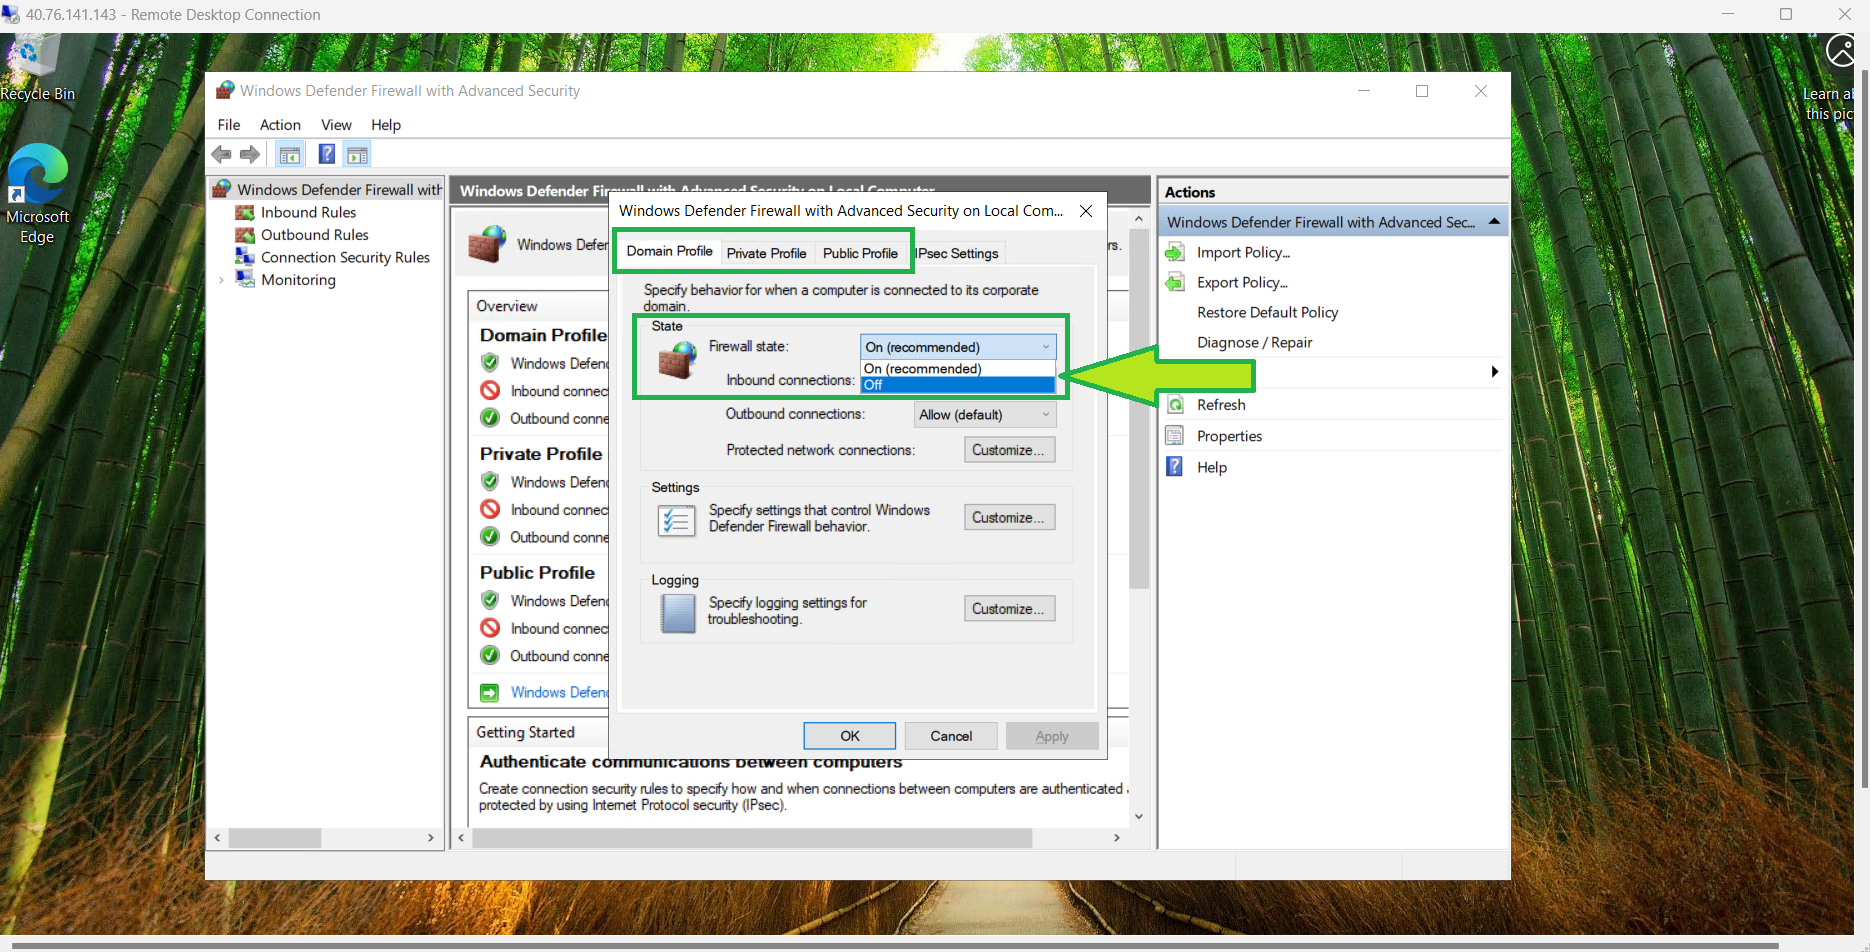1870x952 pixels.
Task: Click the Export Policy icon in Actions
Action: tap(1176, 282)
